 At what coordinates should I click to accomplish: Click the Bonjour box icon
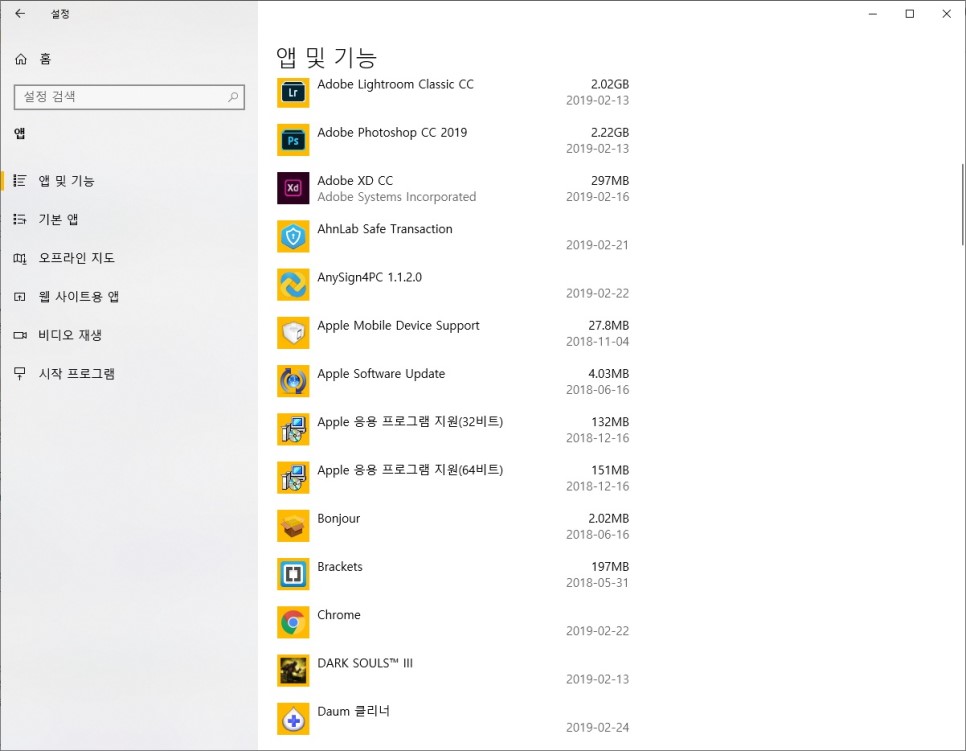point(293,526)
